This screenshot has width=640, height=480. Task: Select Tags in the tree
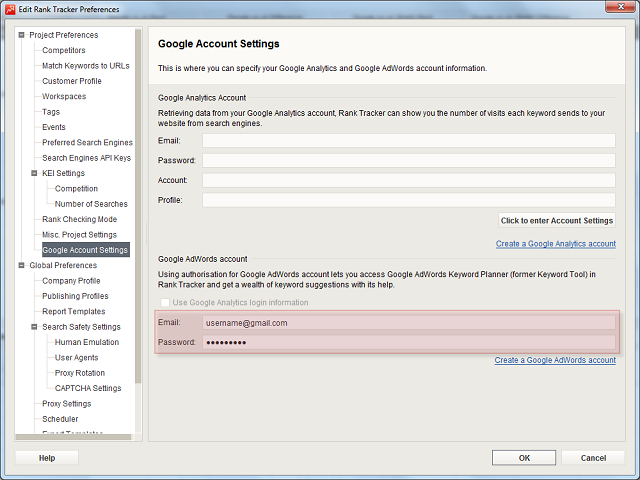tap(51, 112)
